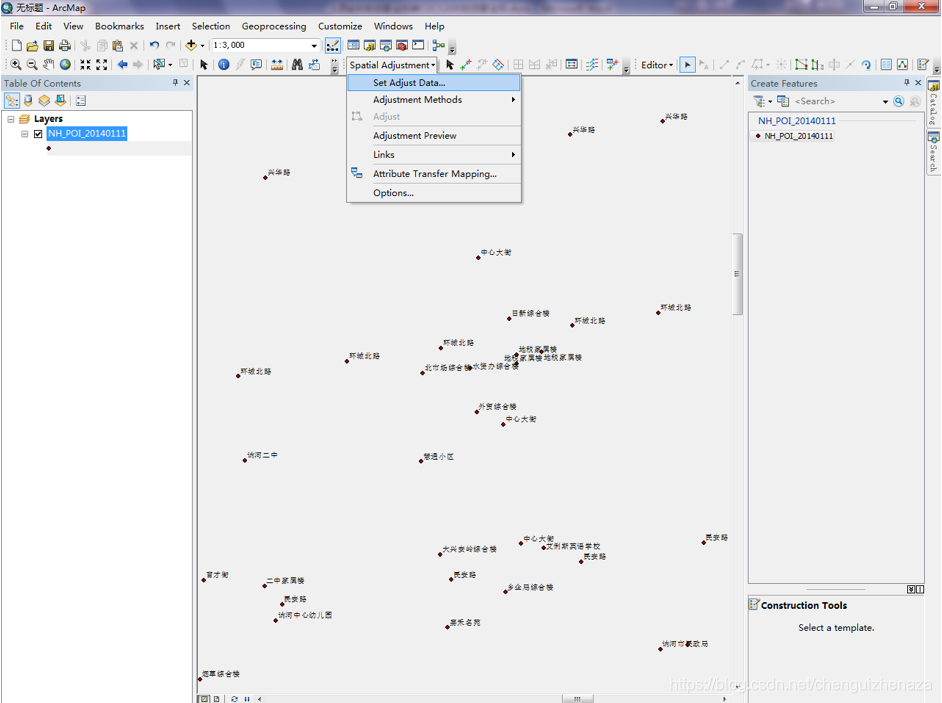This screenshot has width=942, height=703.
Task: Toggle List By Drawing Order view
Action: pos(12,100)
